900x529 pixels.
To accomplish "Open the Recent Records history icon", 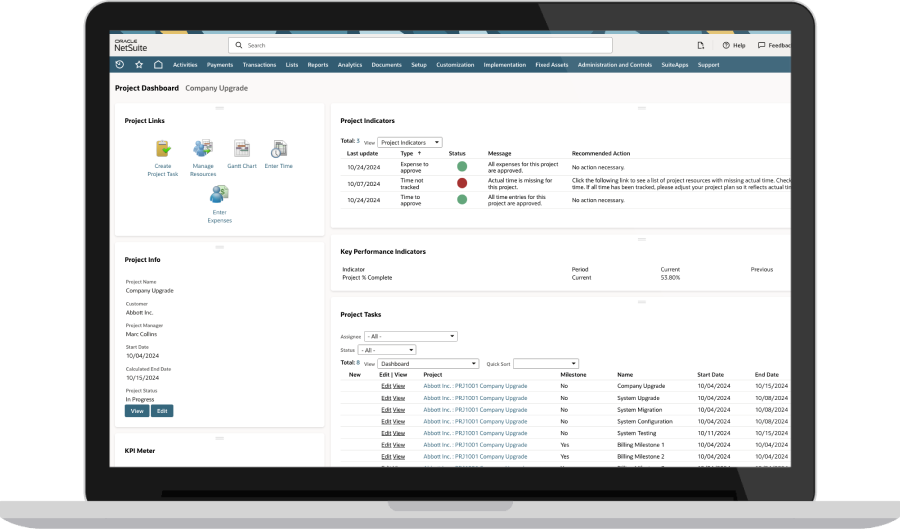I will click(x=120, y=65).
